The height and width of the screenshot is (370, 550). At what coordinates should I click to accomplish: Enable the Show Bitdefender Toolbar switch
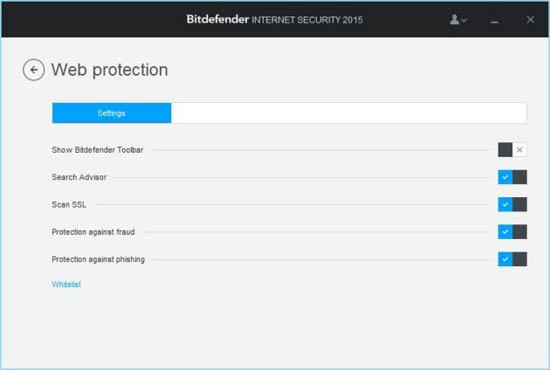tap(512, 150)
